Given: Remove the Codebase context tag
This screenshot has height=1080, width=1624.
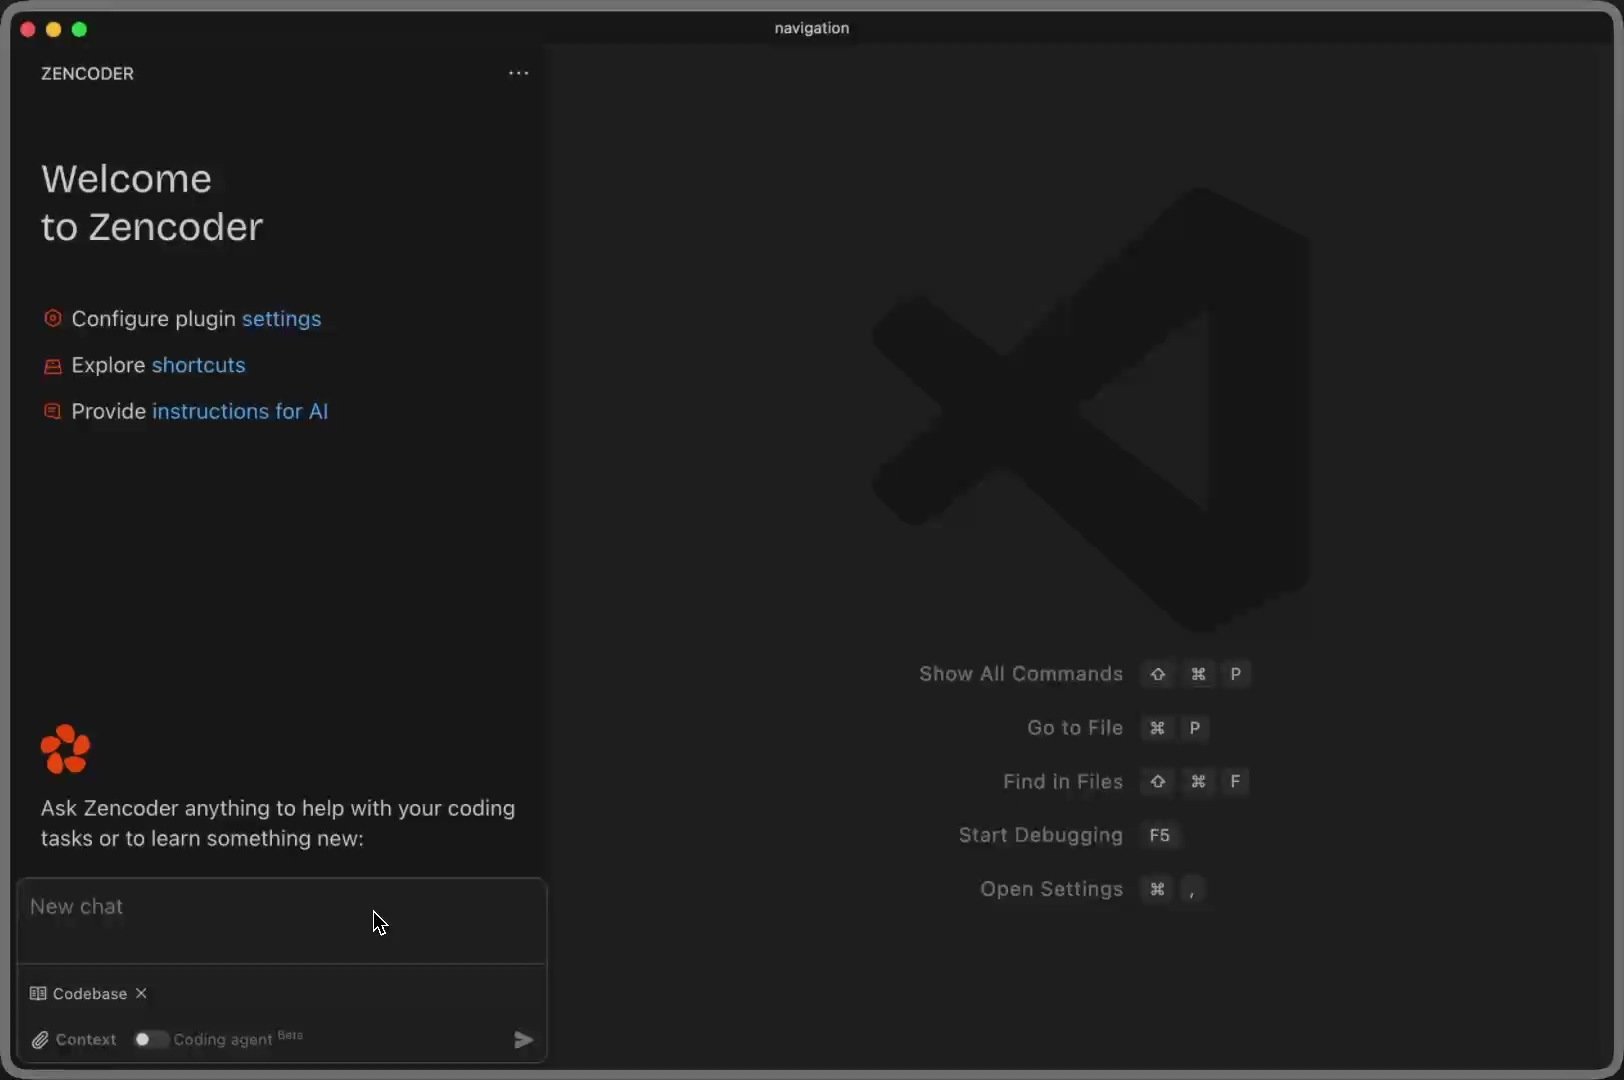Looking at the screenshot, I should [141, 993].
